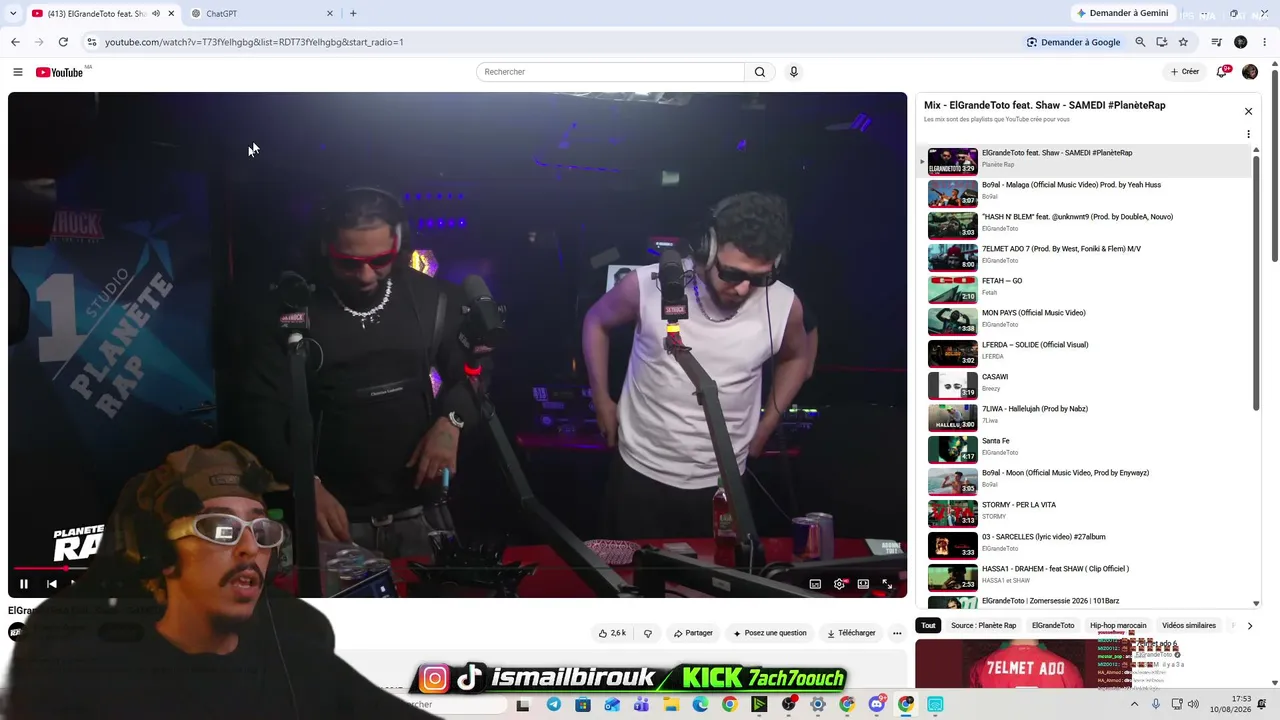Open MON PAYS (Official Music Video)
Image resolution: width=1280 pixels, height=720 pixels.
pos(1085,321)
